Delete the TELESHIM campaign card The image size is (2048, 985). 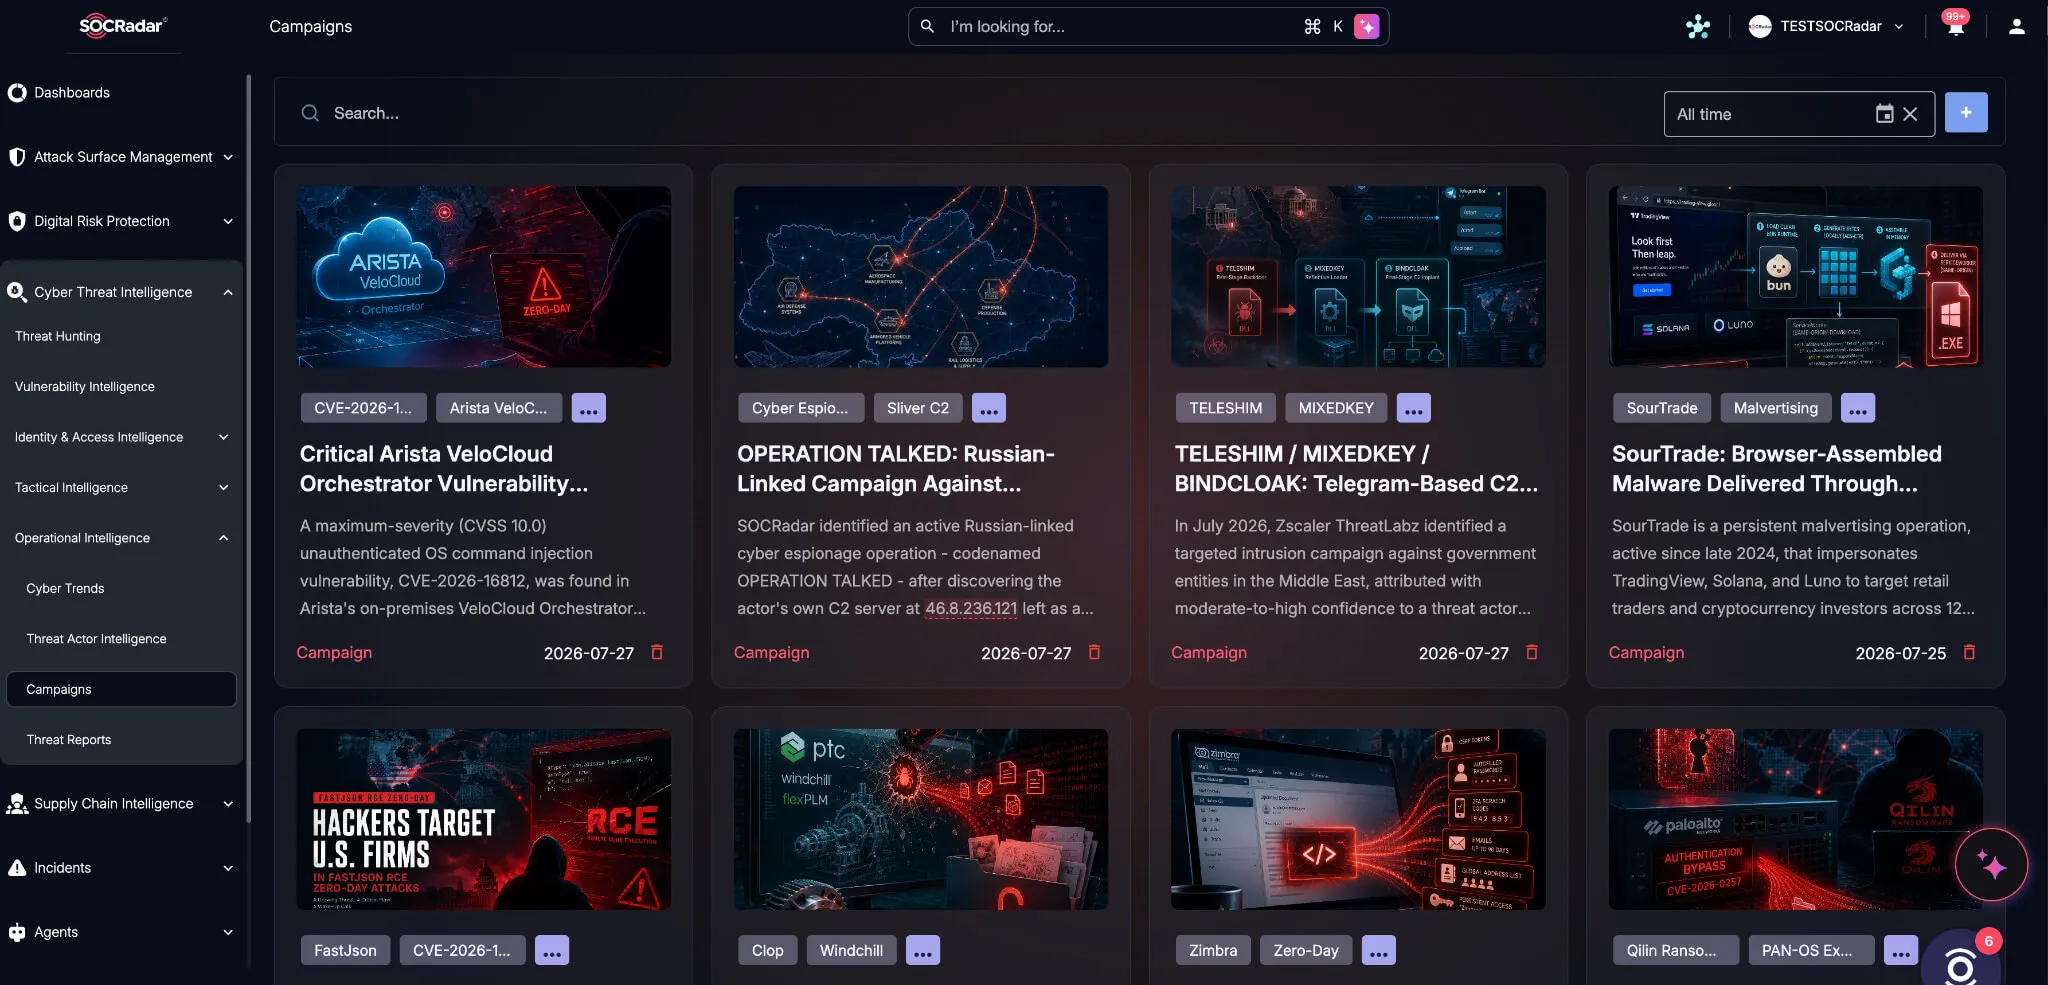pyautogui.click(x=1531, y=652)
